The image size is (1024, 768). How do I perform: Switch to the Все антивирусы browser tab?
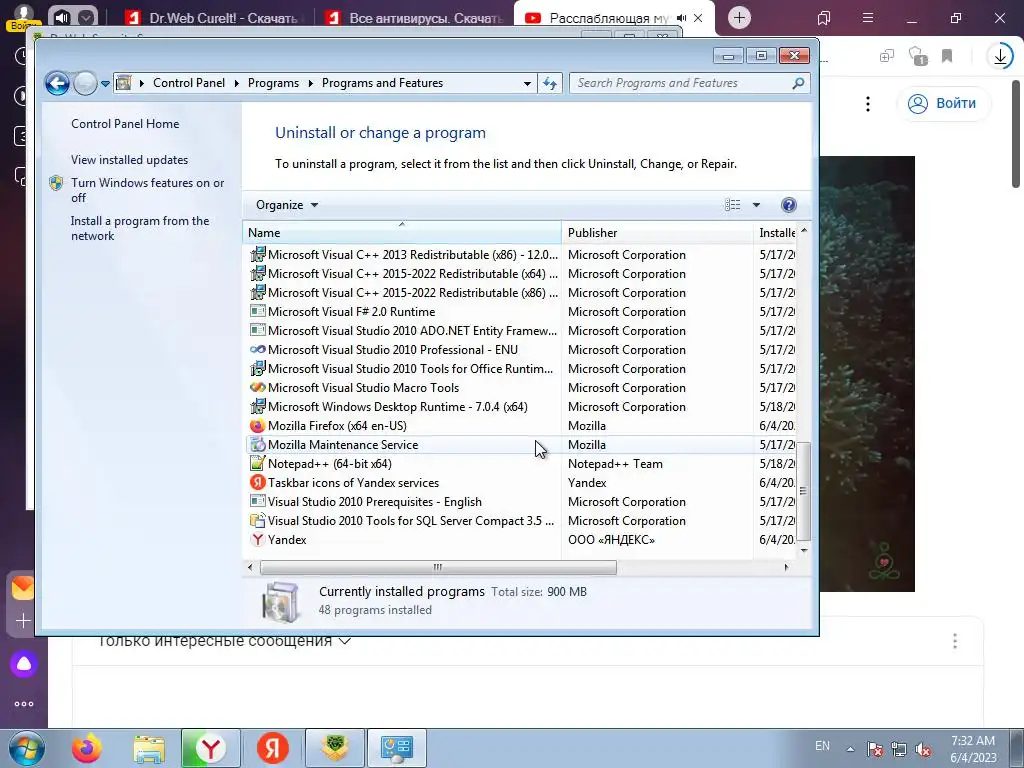click(415, 18)
